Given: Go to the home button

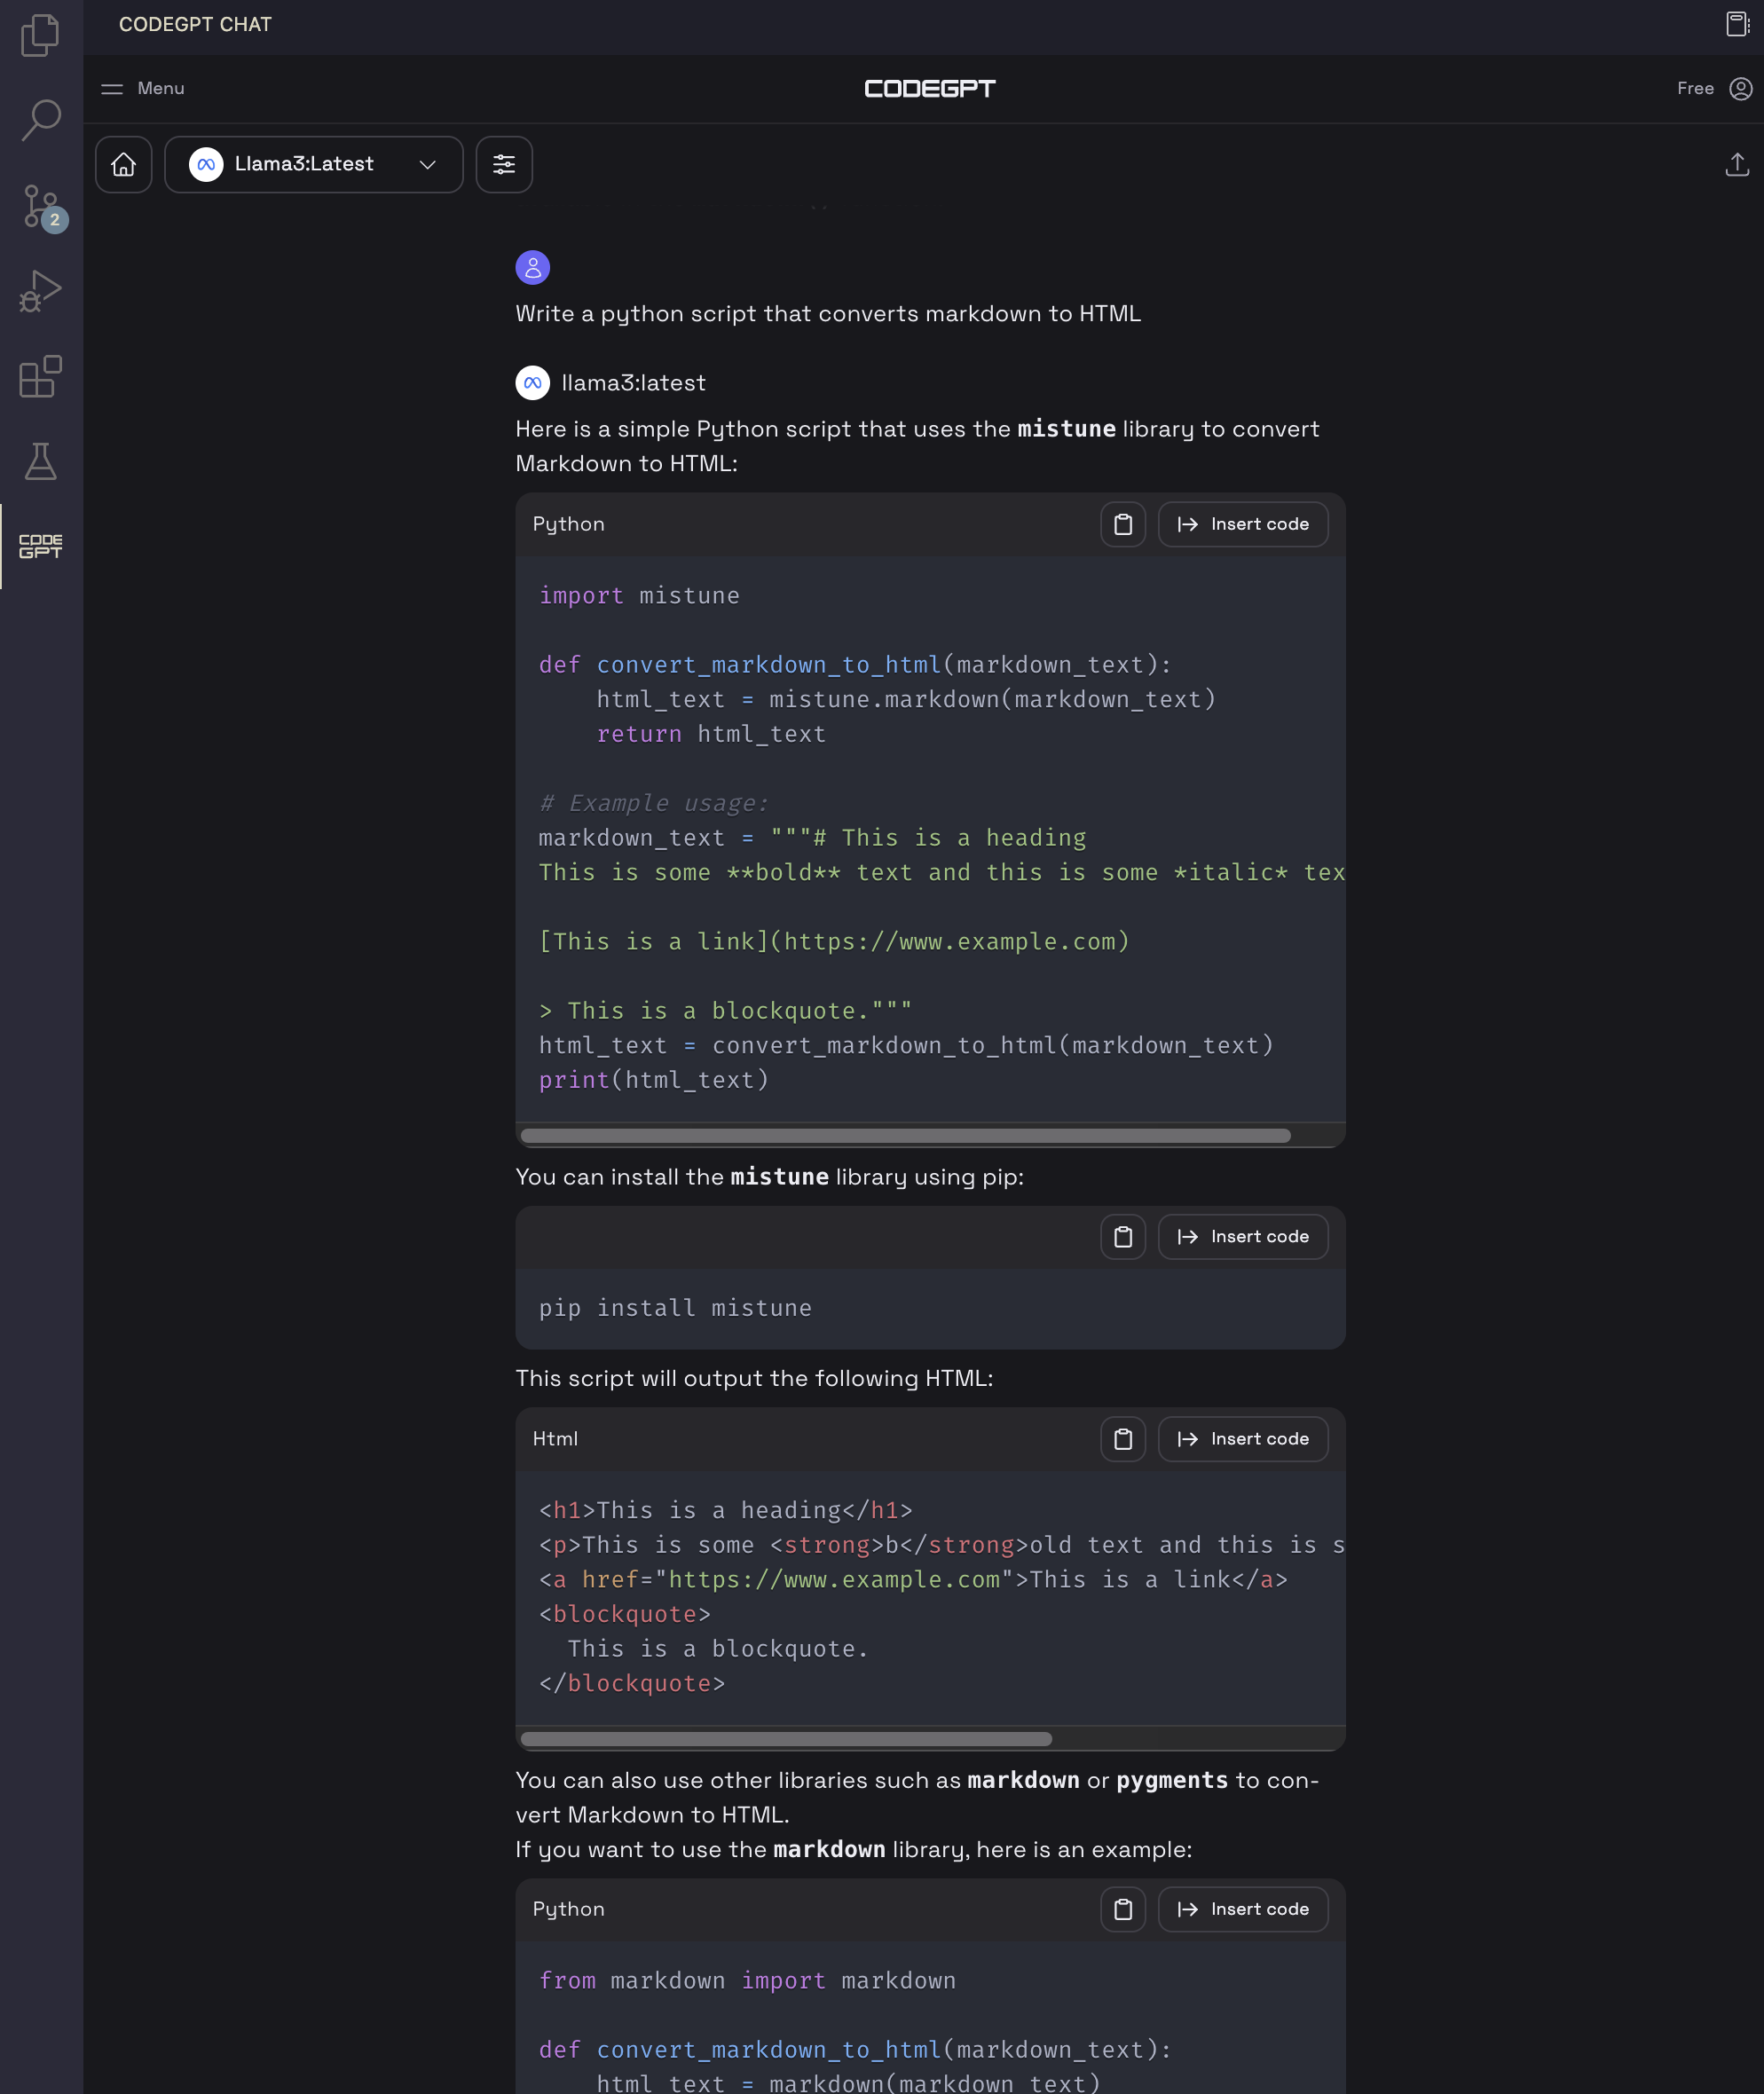Looking at the screenshot, I should point(124,164).
